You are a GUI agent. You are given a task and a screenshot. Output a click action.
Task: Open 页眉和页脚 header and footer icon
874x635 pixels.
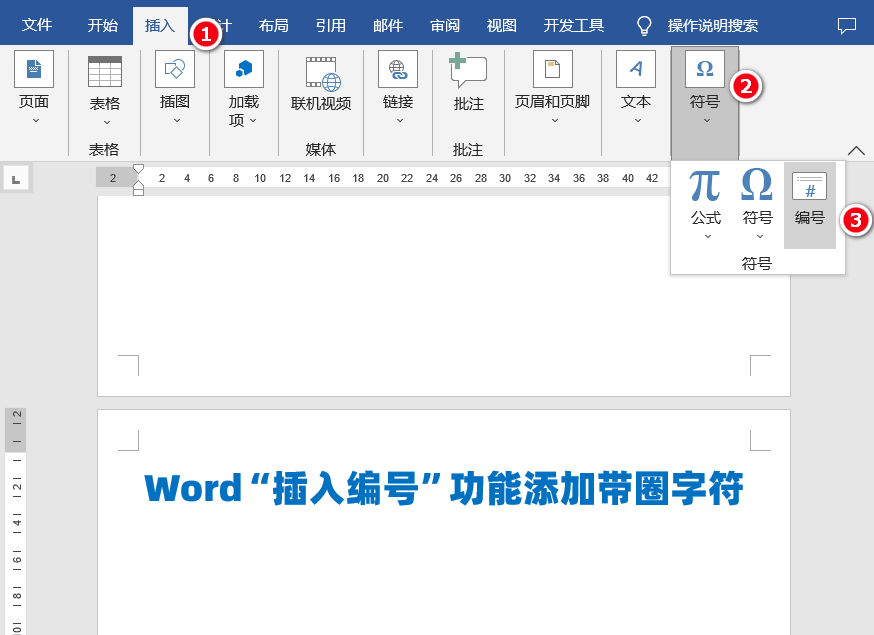(x=552, y=69)
